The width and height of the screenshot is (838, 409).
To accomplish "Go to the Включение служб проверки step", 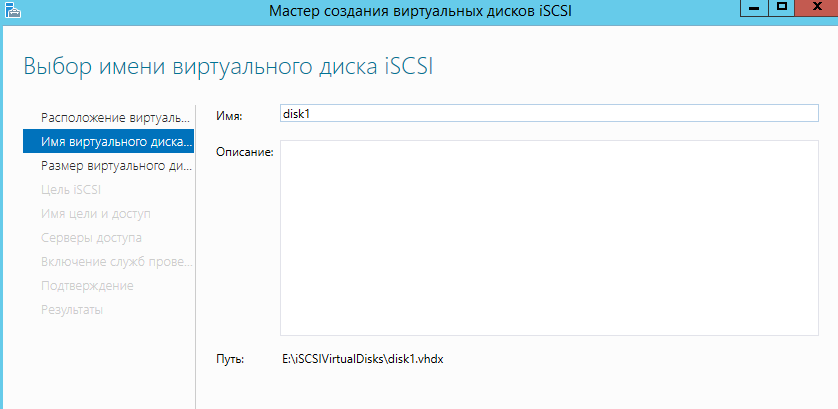I will pos(114,262).
